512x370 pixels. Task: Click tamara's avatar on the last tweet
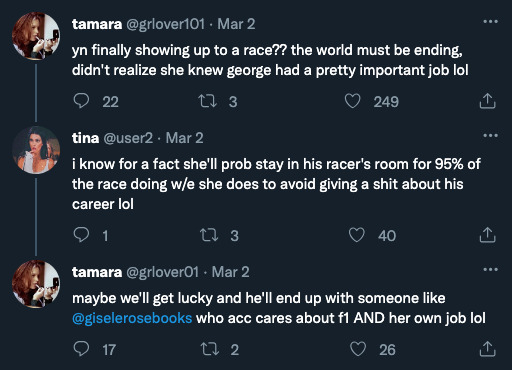36,284
